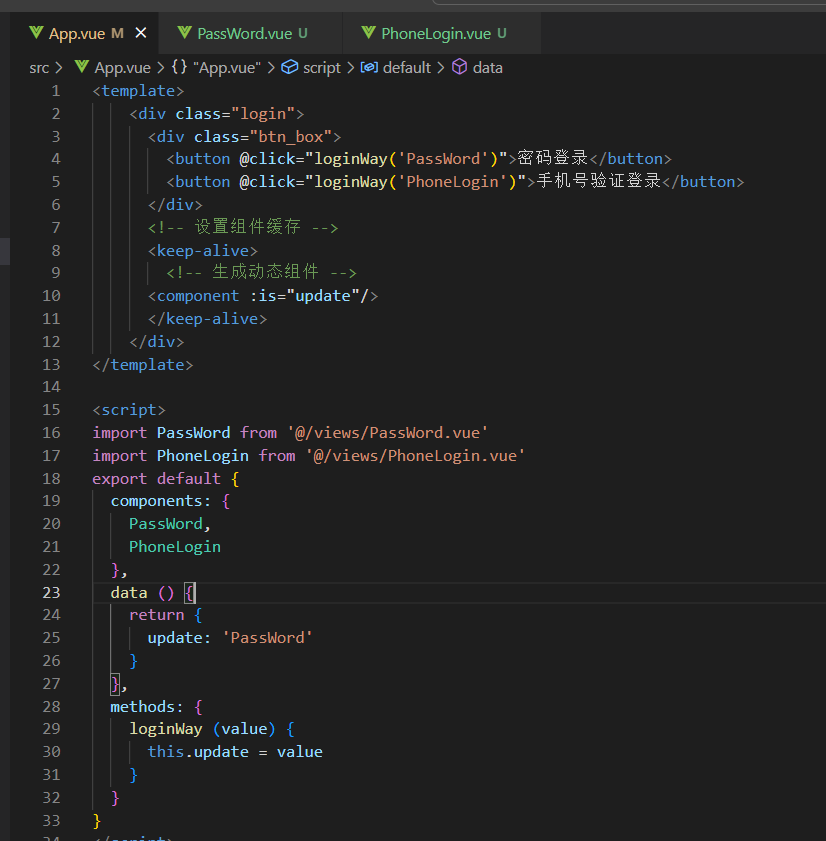Open the PassWord.vue tab

click(x=252, y=34)
